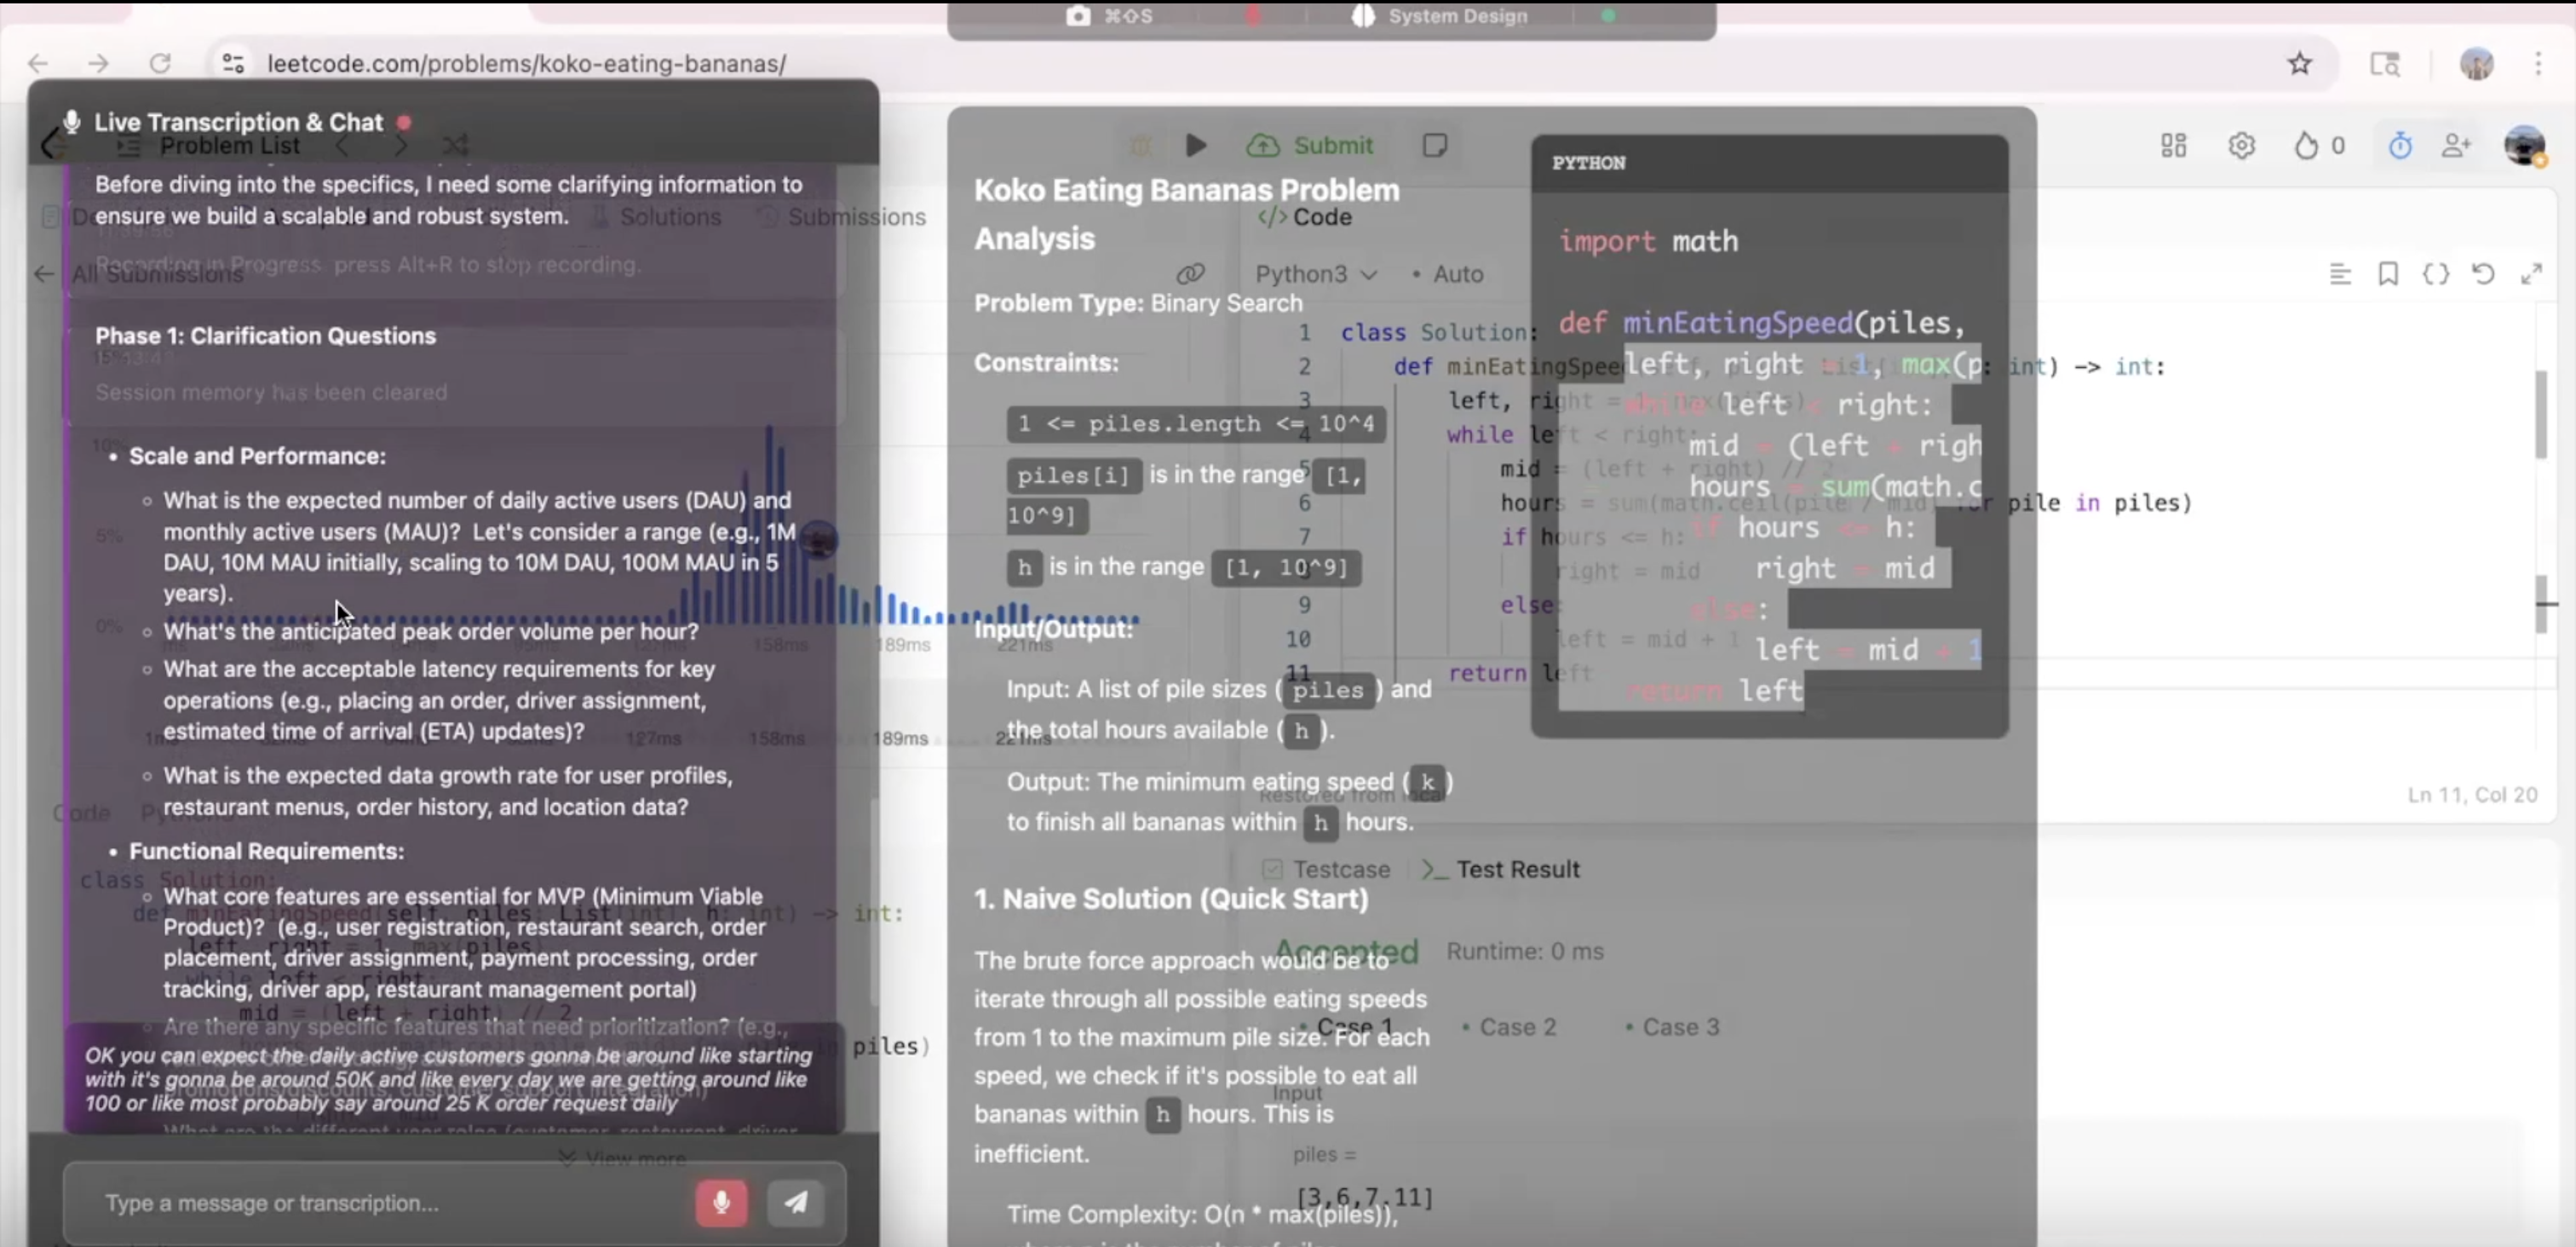Image resolution: width=2576 pixels, height=1247 pixels.
Task: Select the Case 3 test case
Action: click(x=1672, y=1027)
